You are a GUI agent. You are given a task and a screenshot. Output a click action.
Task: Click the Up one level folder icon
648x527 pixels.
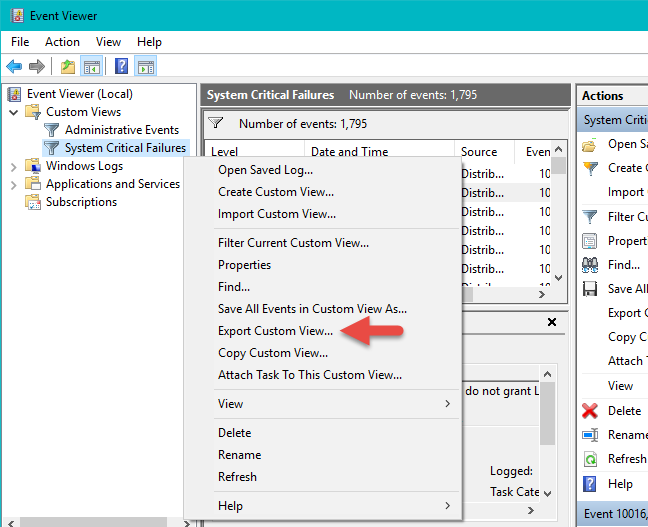tap(68, 66)
